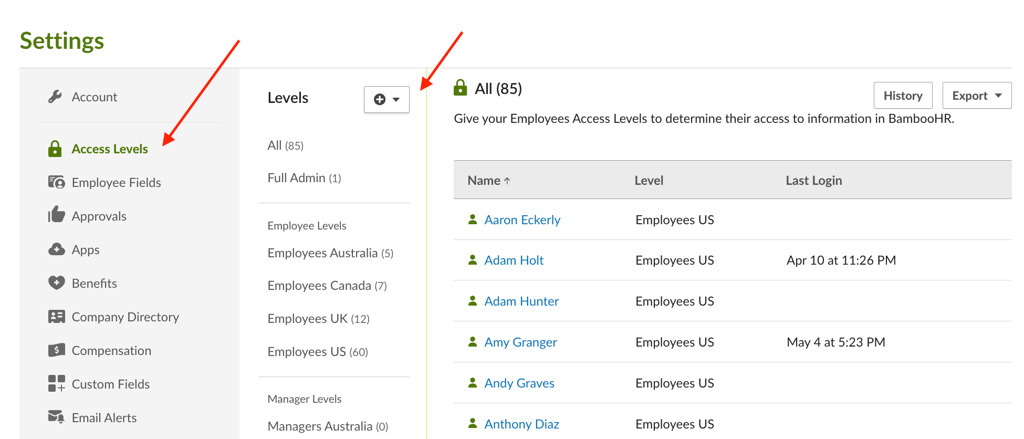
Task: Click the Level column header
Action: 649,180
